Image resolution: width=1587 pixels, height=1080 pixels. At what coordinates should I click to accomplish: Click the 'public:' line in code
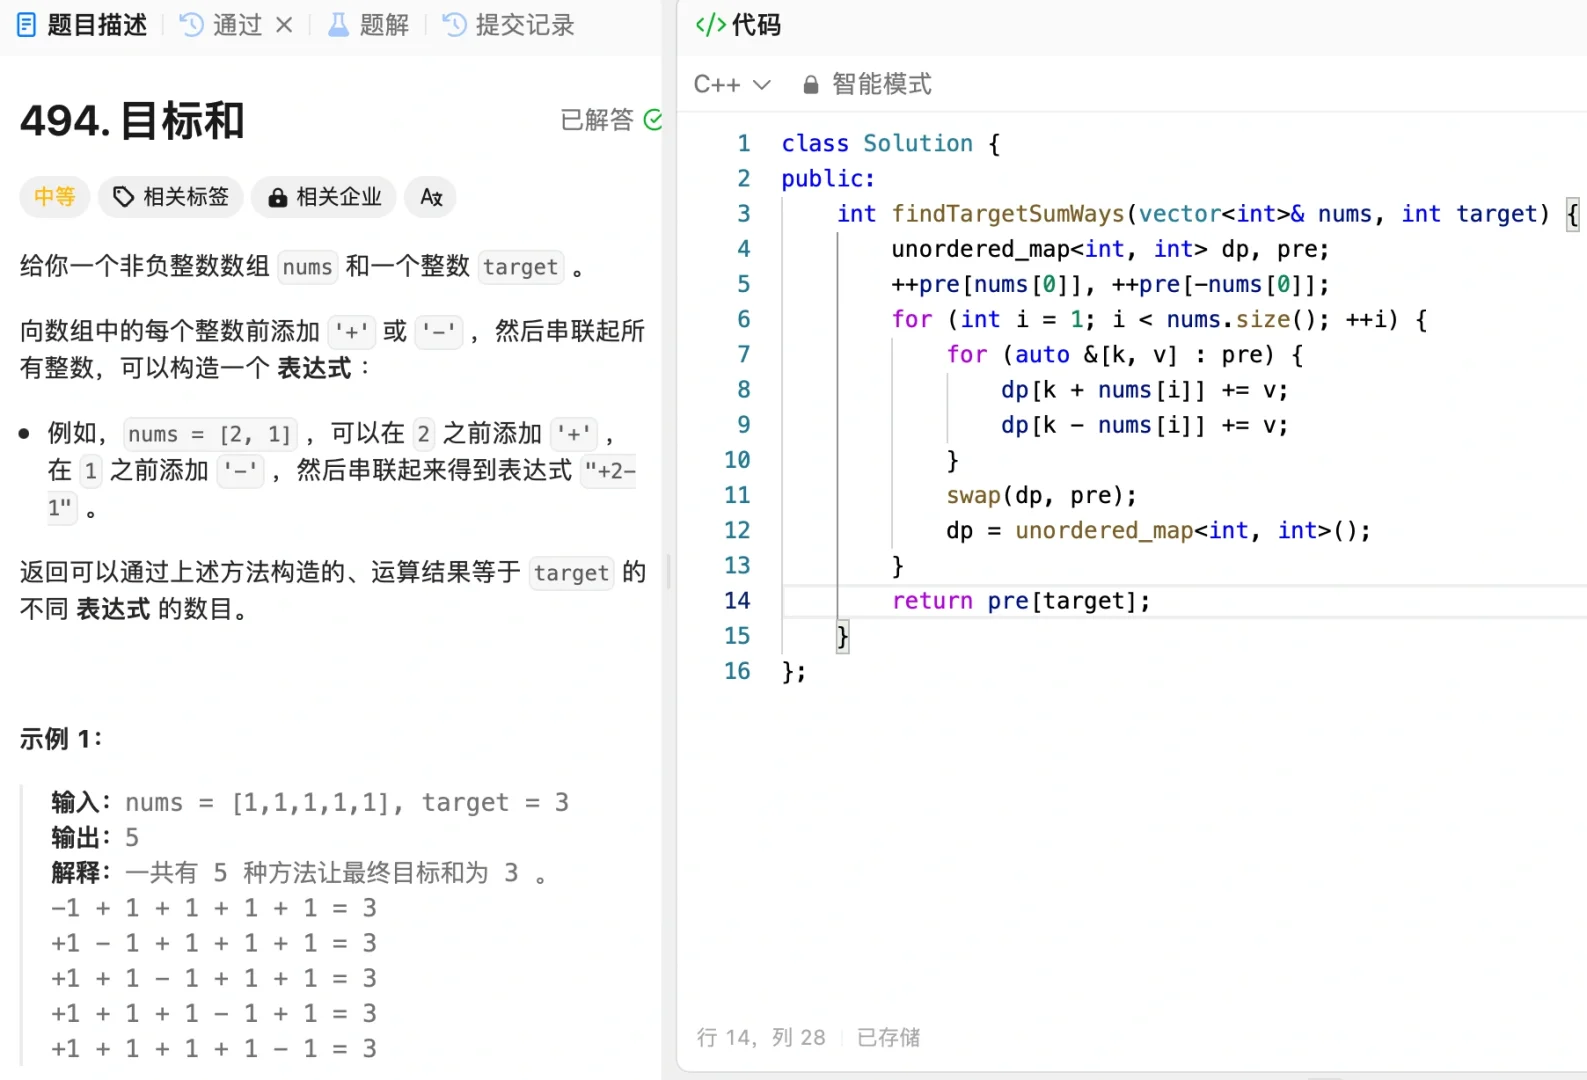[828, 179]
